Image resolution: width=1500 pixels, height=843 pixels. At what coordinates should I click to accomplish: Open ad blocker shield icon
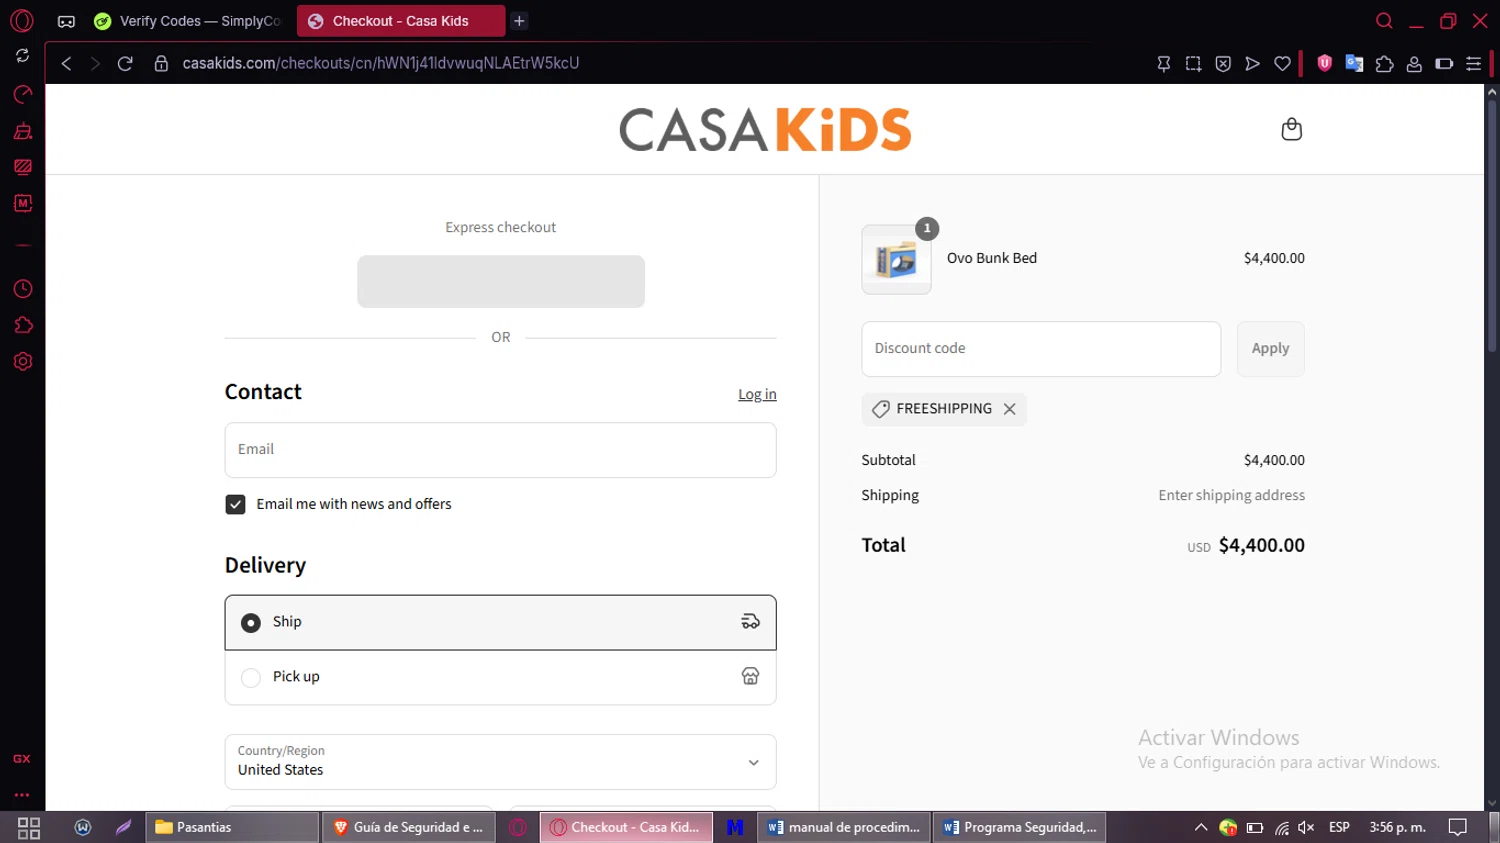tap(1223, 63)
